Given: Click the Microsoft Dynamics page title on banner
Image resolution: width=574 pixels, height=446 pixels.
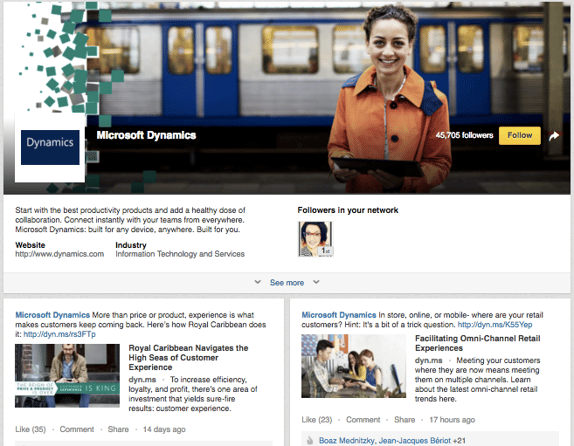Looking at the screenshot, I should pyautogui.click(x=146, y=135).
